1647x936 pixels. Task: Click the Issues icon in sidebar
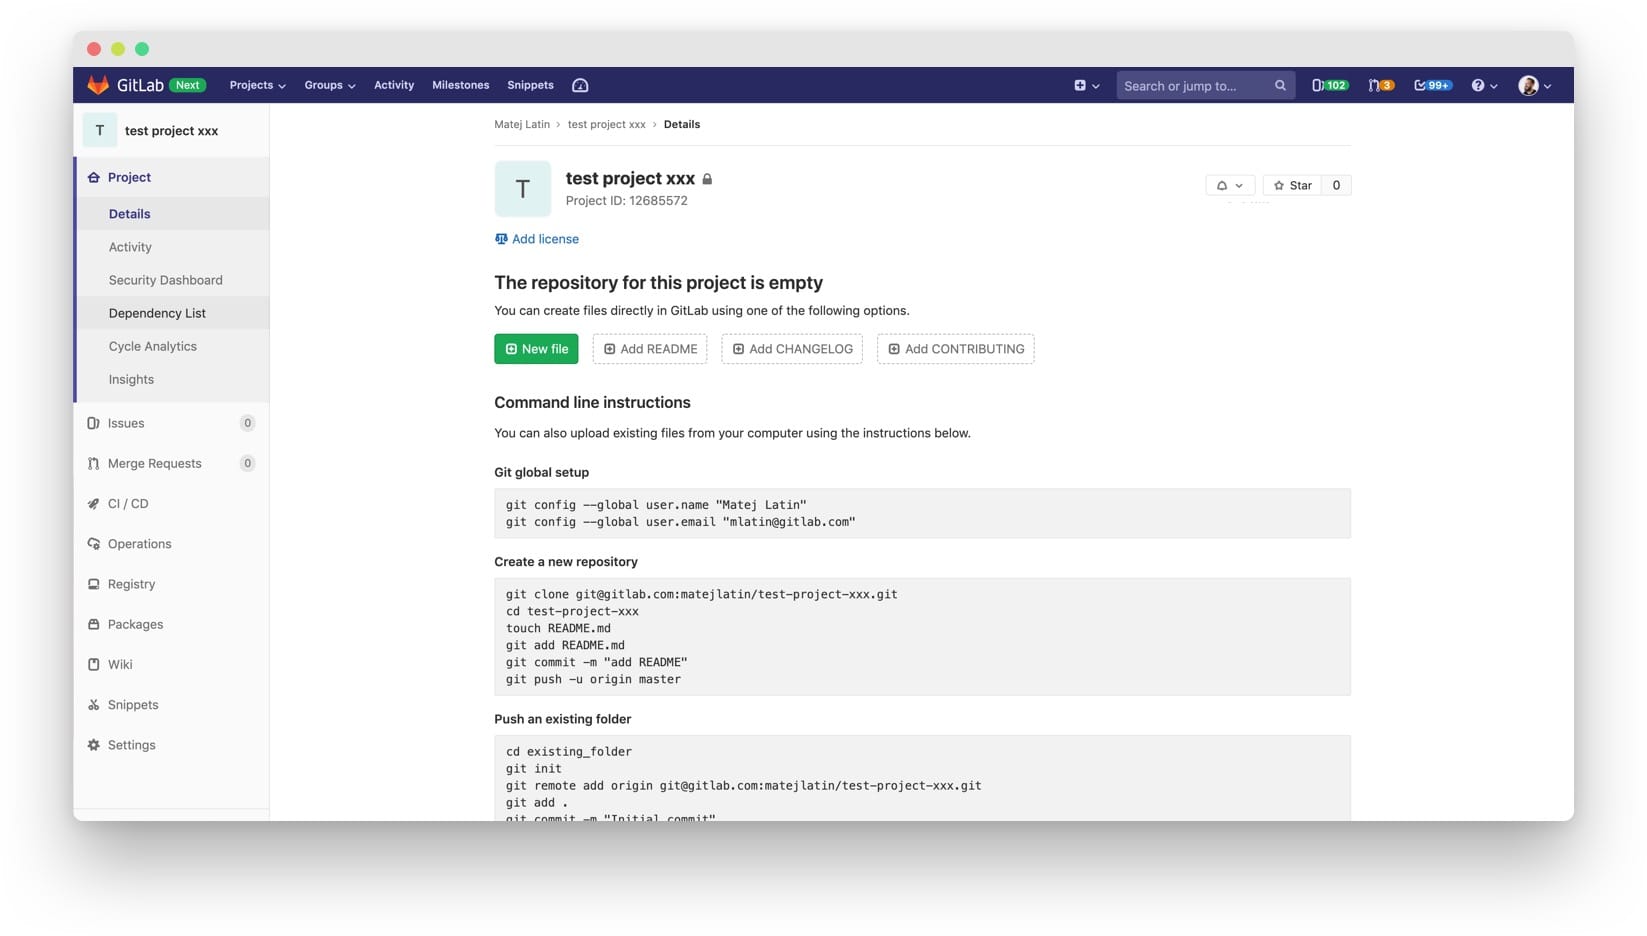(x=93, y=423)
